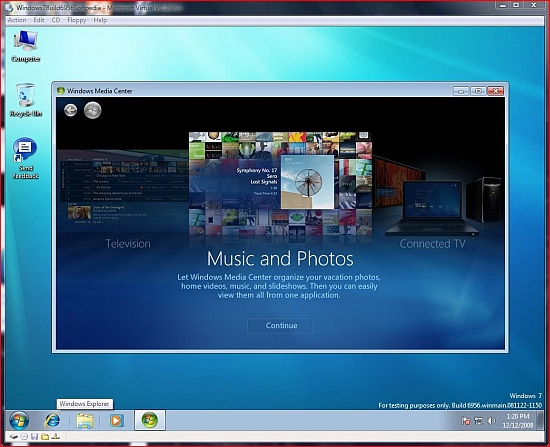550x447 pixels.
Task: Open the Recycle Bin desktop icon
Action: tap(26, 100)
